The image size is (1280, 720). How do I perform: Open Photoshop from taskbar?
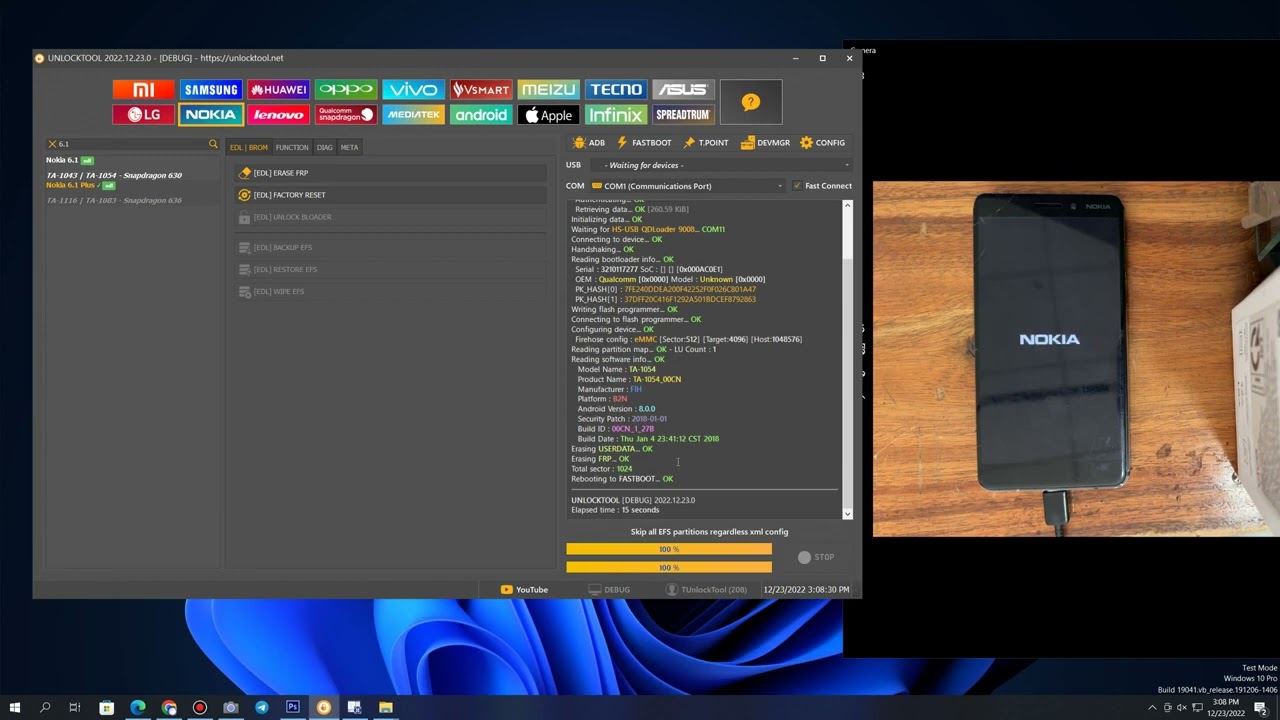click(x=293, y=707)
